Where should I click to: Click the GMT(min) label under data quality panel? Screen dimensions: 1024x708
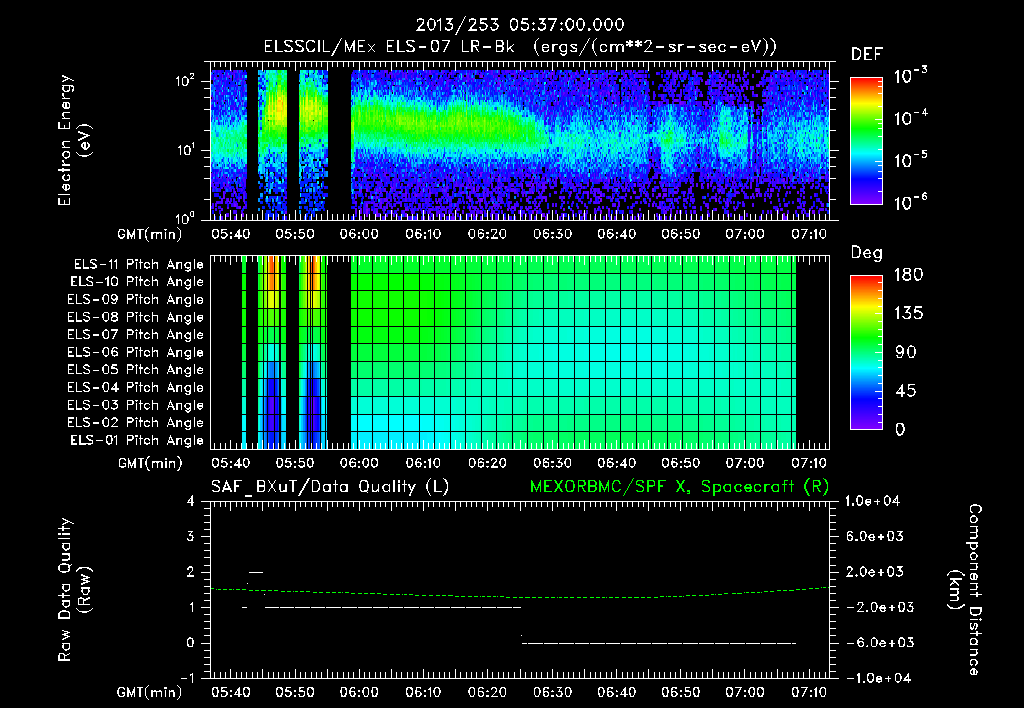point(150,693)
